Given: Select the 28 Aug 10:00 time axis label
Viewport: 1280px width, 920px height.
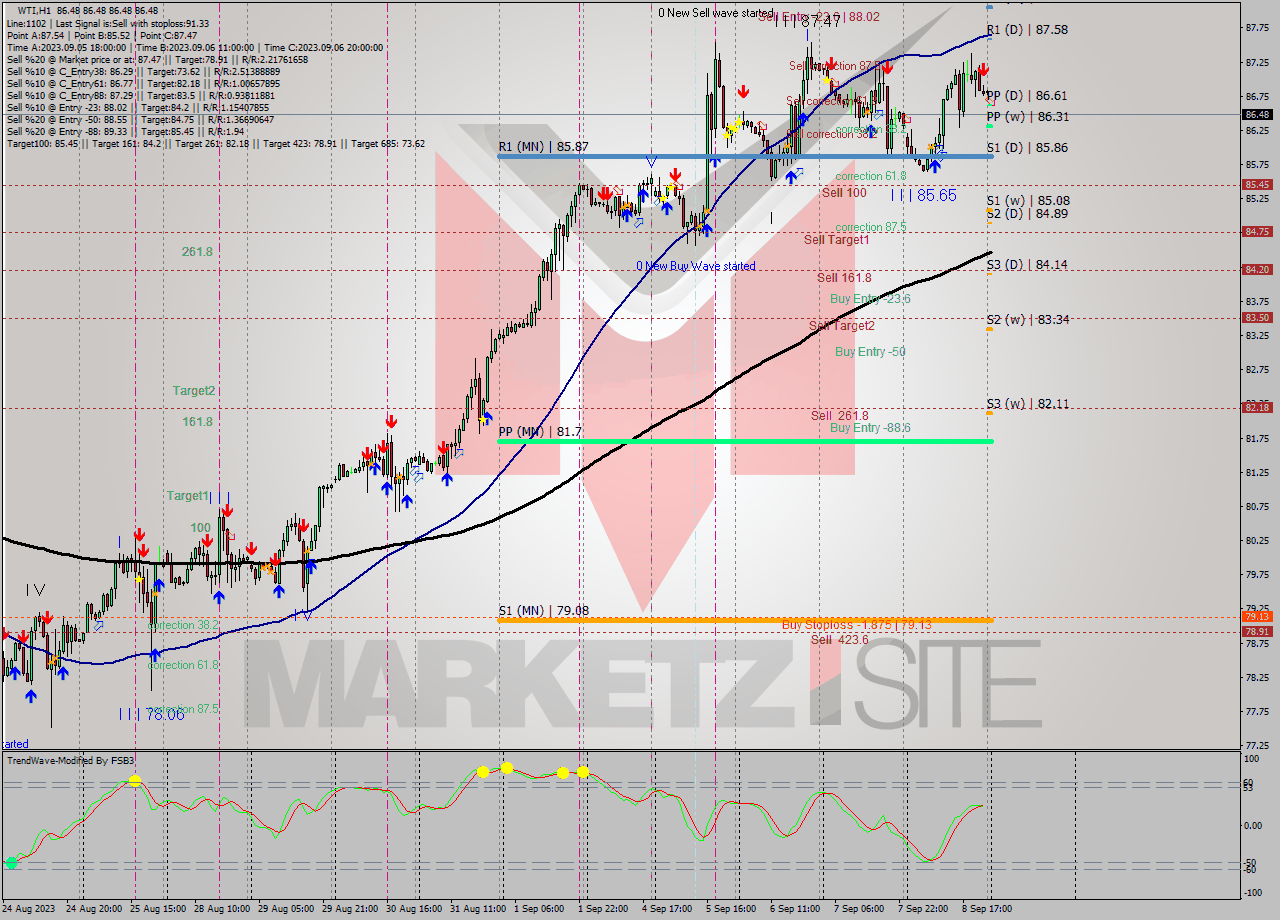Looking at the screenshot, I should [x=224, y=908].
